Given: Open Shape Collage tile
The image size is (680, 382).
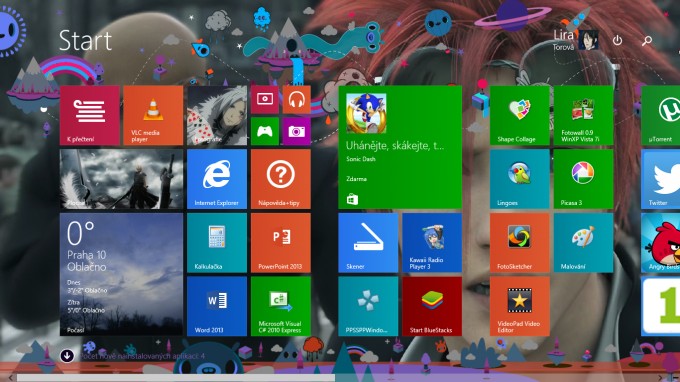Looking at the screenshot, I should (x=520, y=115).
